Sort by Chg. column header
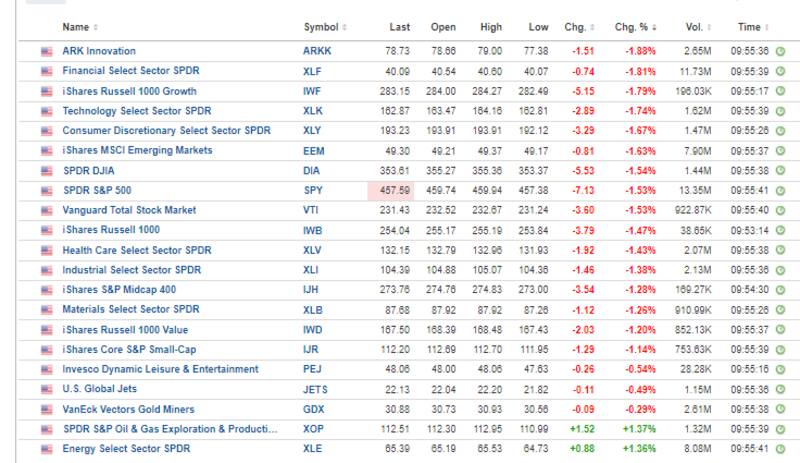Viewport: 800px width, 463px height. 576,27
